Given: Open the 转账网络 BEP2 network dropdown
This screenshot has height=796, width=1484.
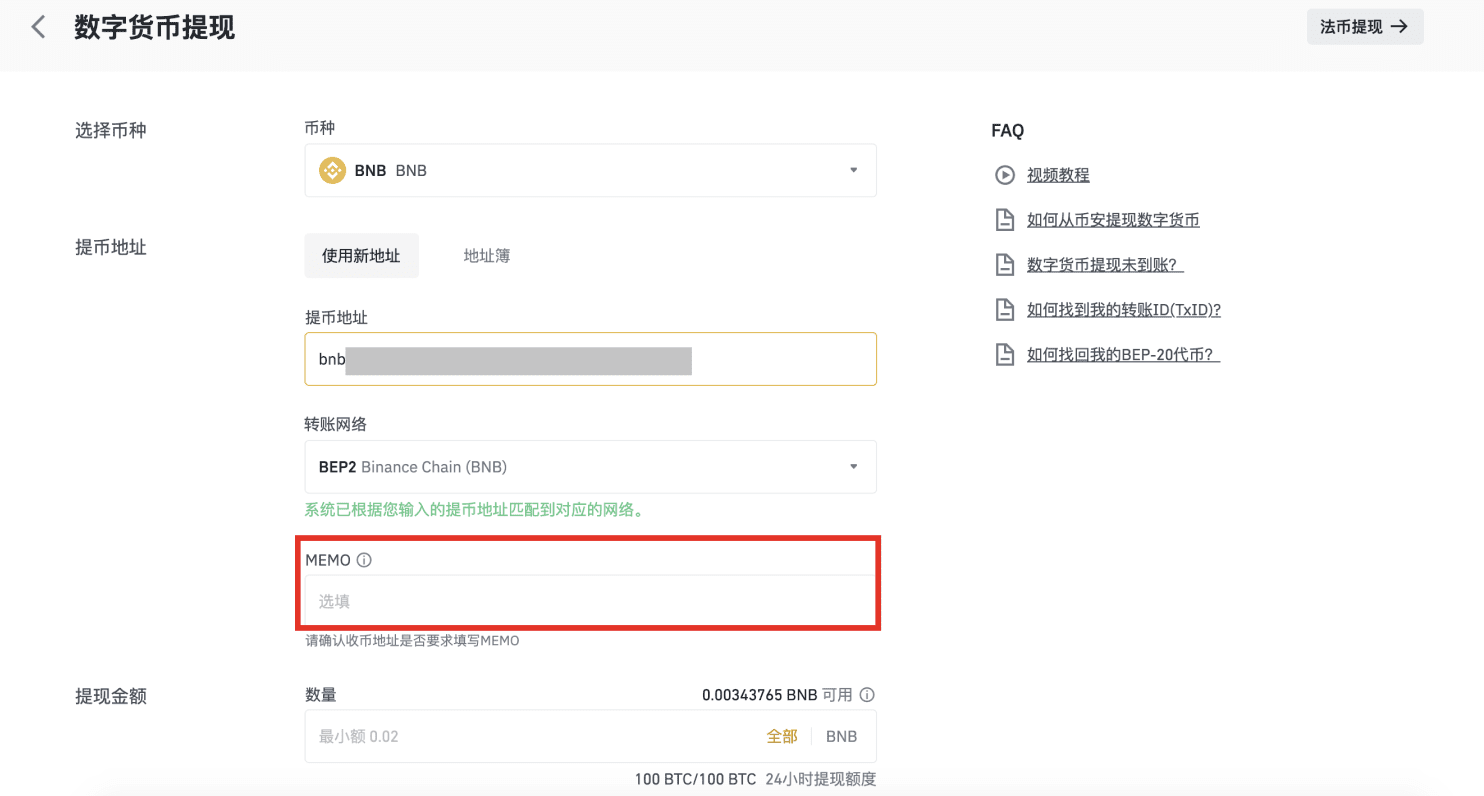Looking at the screenshot, I should (590, 467).
